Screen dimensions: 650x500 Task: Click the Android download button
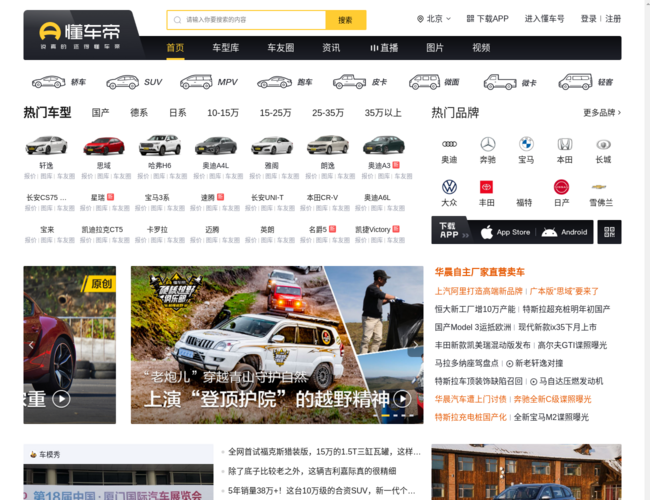[564, 232]
